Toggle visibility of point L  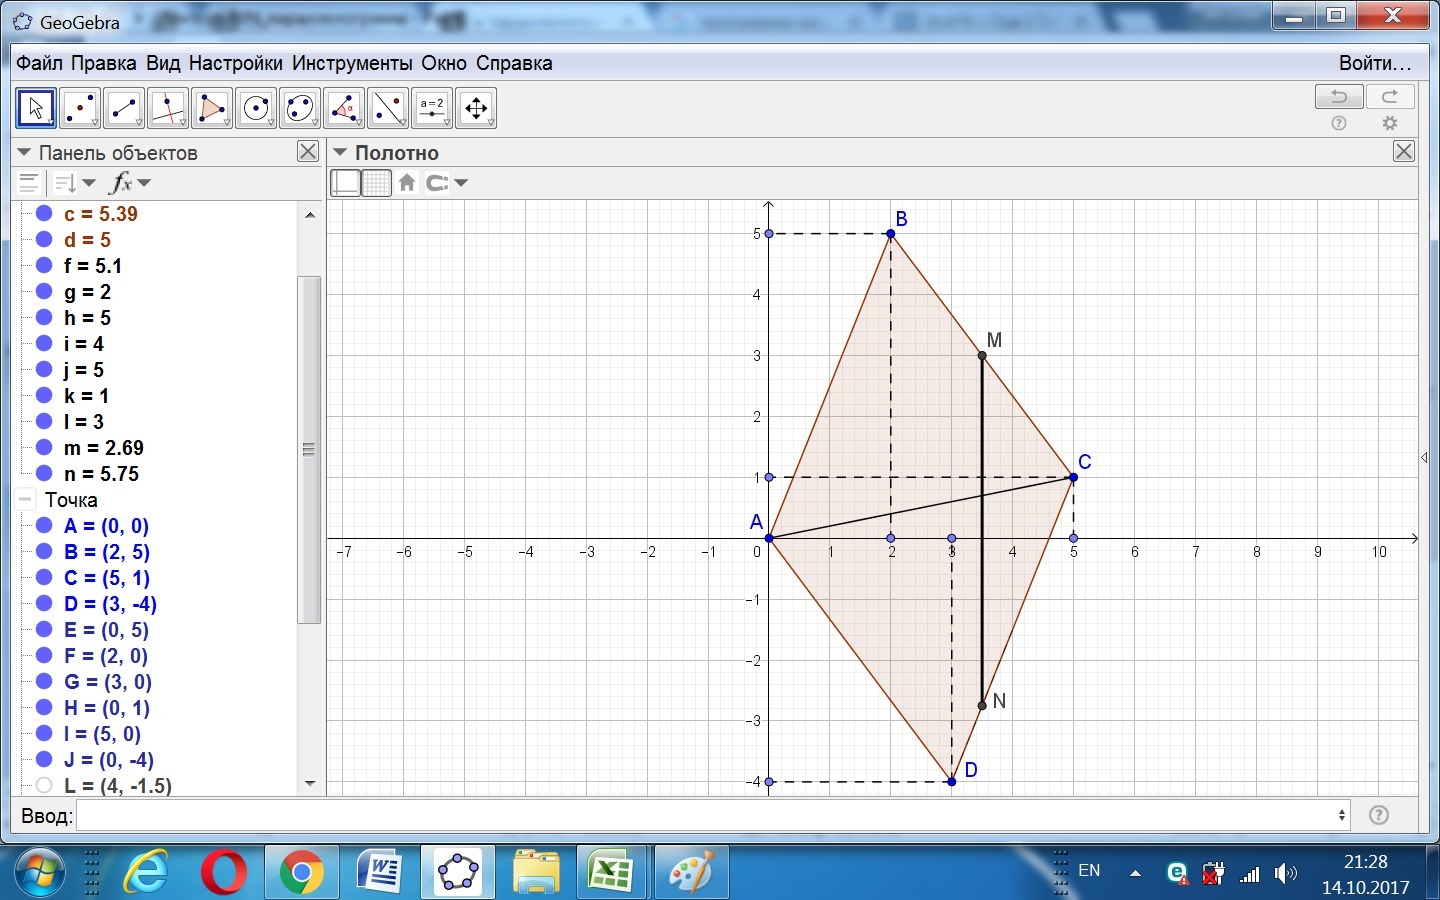click(44, 786)
